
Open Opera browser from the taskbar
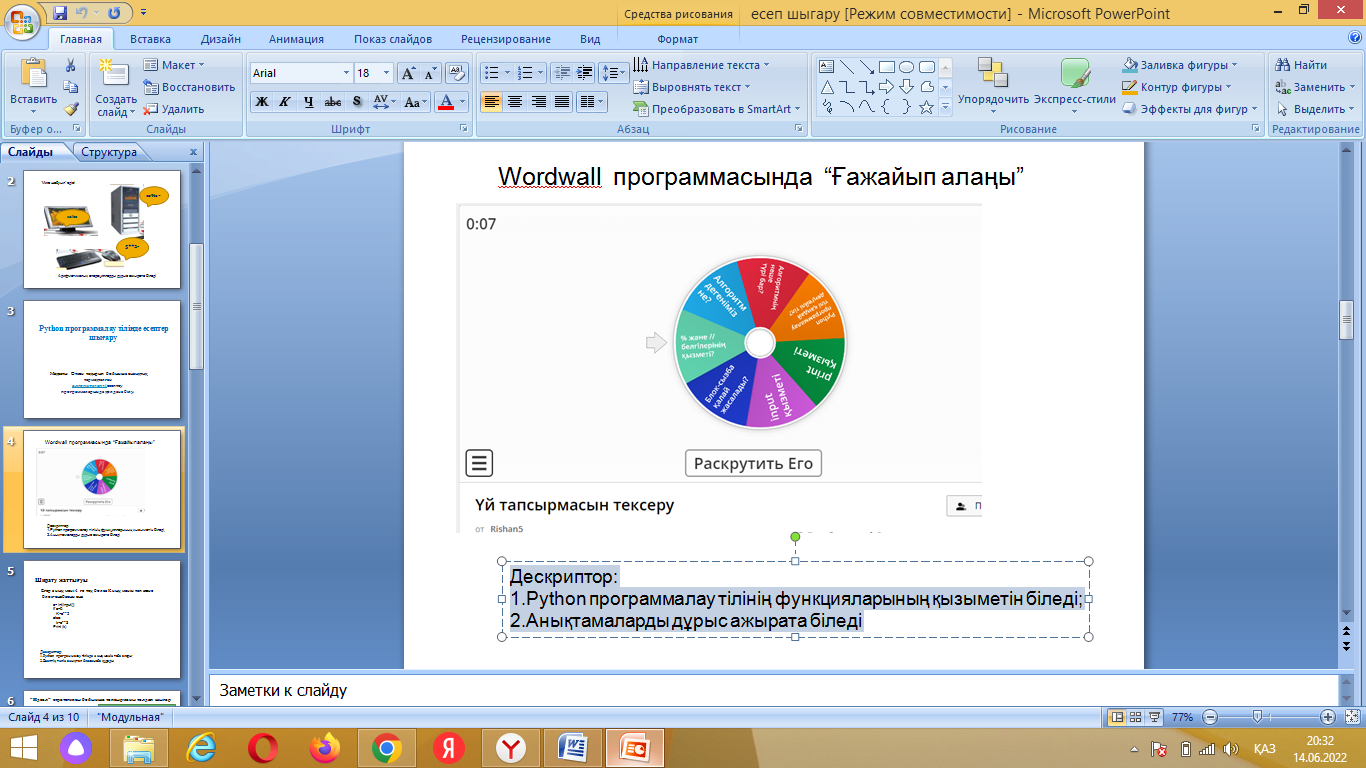(263, 747)
